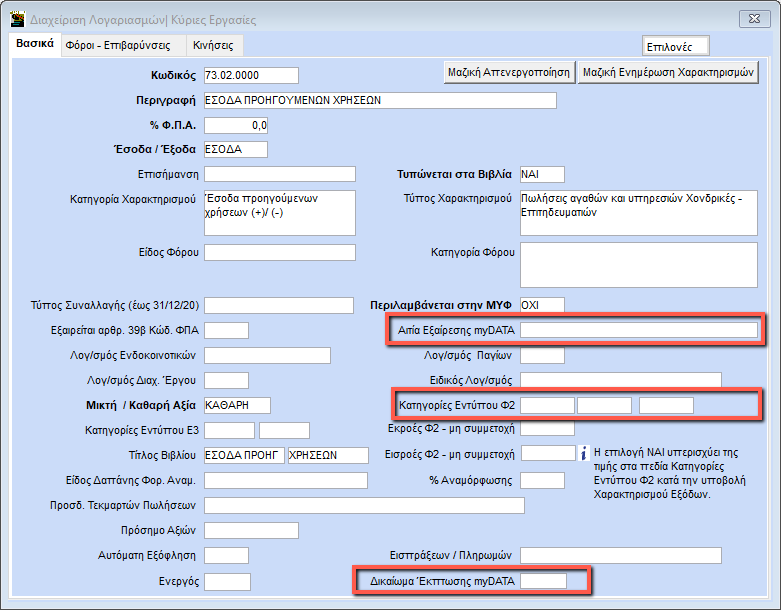Click into the Κωδικός field
The width and height of the screenshot is (781, 610).
(x=250, y=75)
